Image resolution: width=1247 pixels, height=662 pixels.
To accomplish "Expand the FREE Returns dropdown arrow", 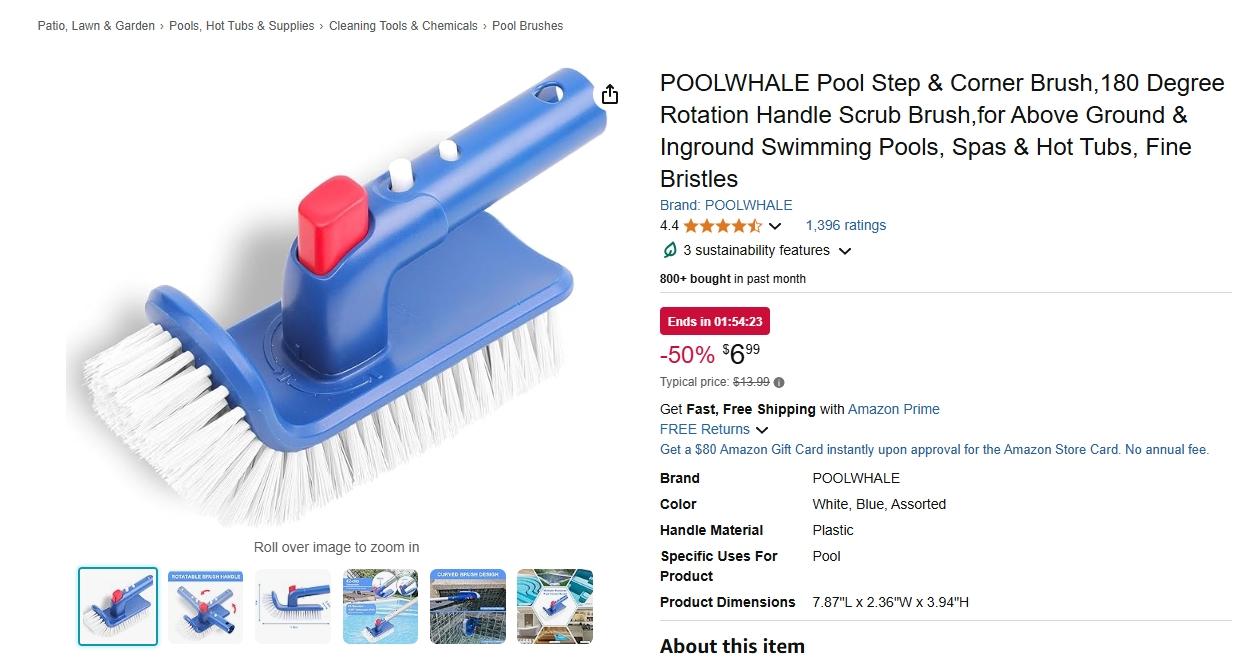I will click(762, 430).
